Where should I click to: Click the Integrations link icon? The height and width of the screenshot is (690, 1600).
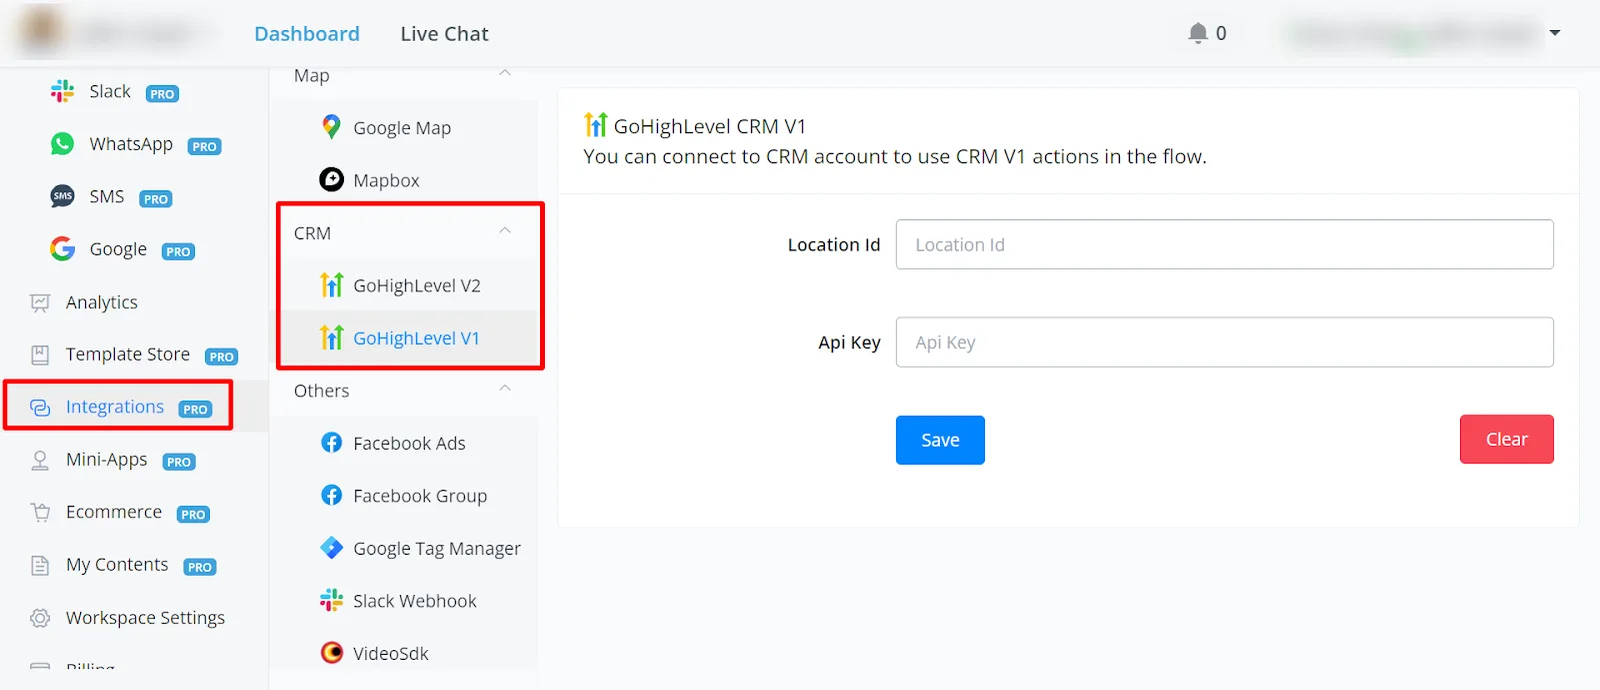40,407
